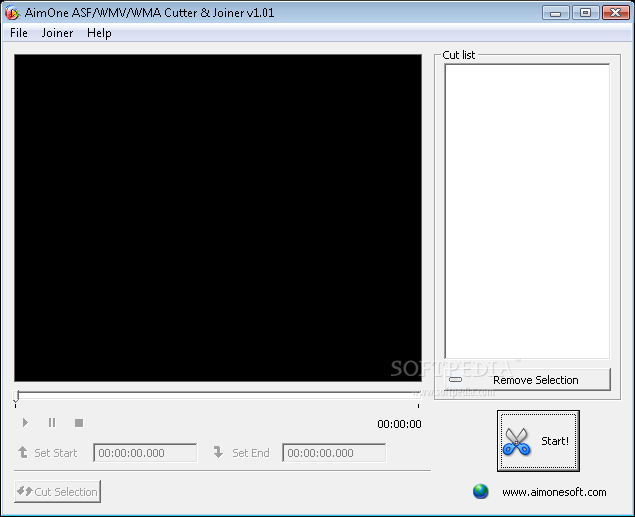This screenshot has width=635, height=517.
Task: Click the Play button
Action: (25, 423)
